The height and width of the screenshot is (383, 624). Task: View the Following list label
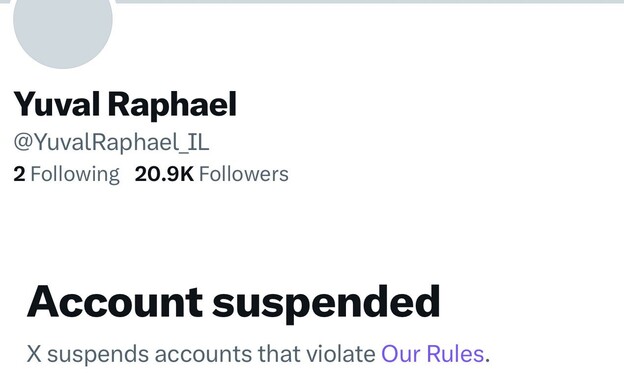[x=75, y=175]
